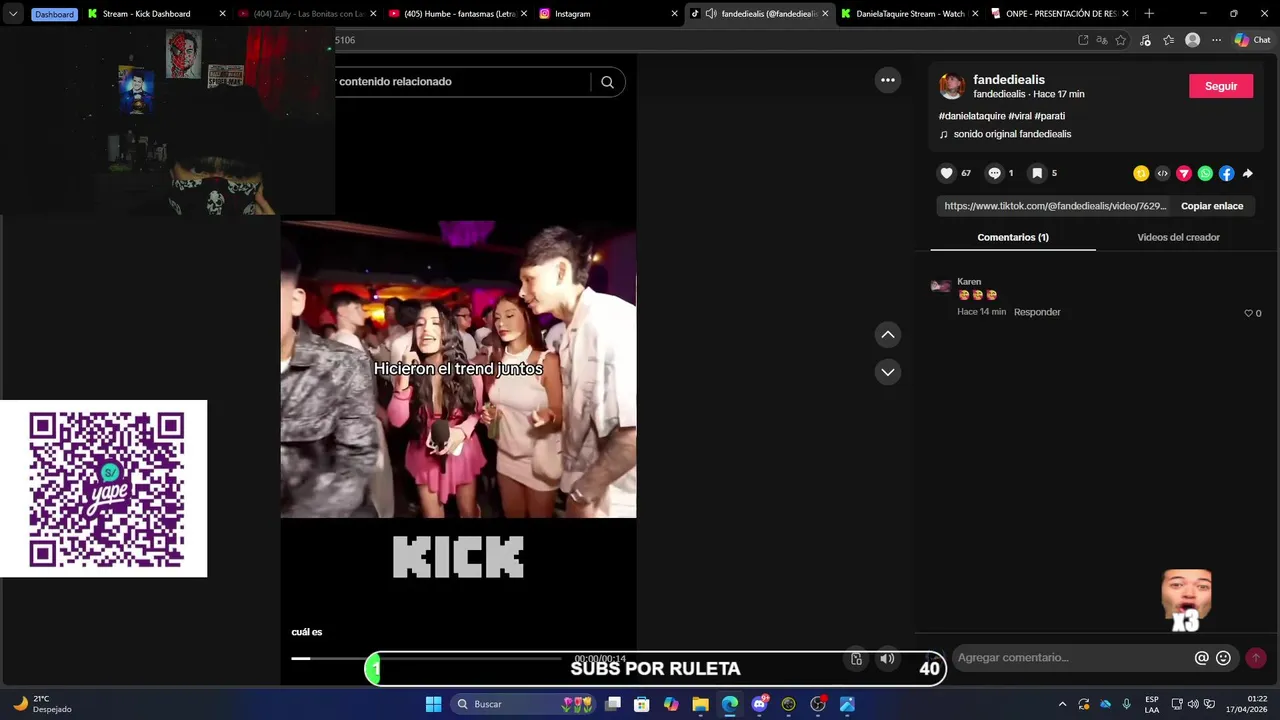The width and height of the screenshot is (1280, 720).
Task: Click the #parati hashtag
Action: click(x=1050, y=116)
